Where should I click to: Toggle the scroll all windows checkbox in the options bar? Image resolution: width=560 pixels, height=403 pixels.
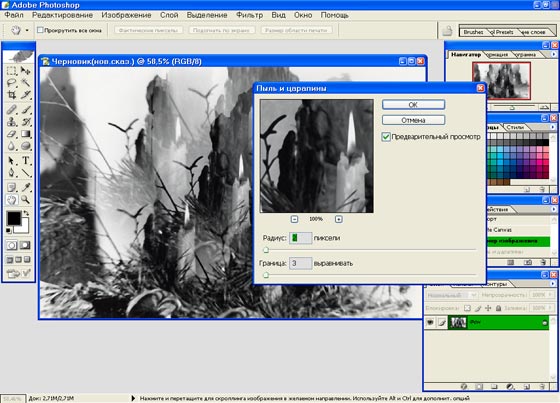coord(40,30)
